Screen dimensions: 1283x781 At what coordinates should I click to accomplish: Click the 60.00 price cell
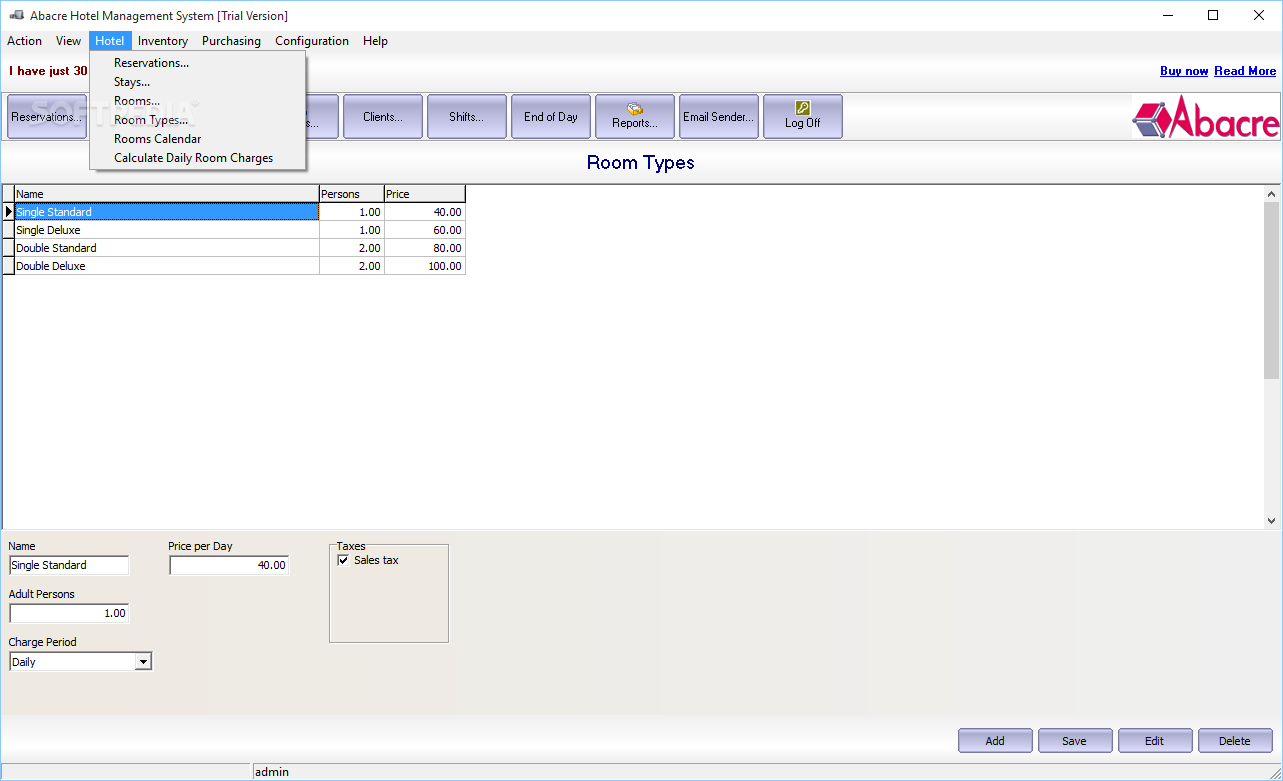[425, 230]
